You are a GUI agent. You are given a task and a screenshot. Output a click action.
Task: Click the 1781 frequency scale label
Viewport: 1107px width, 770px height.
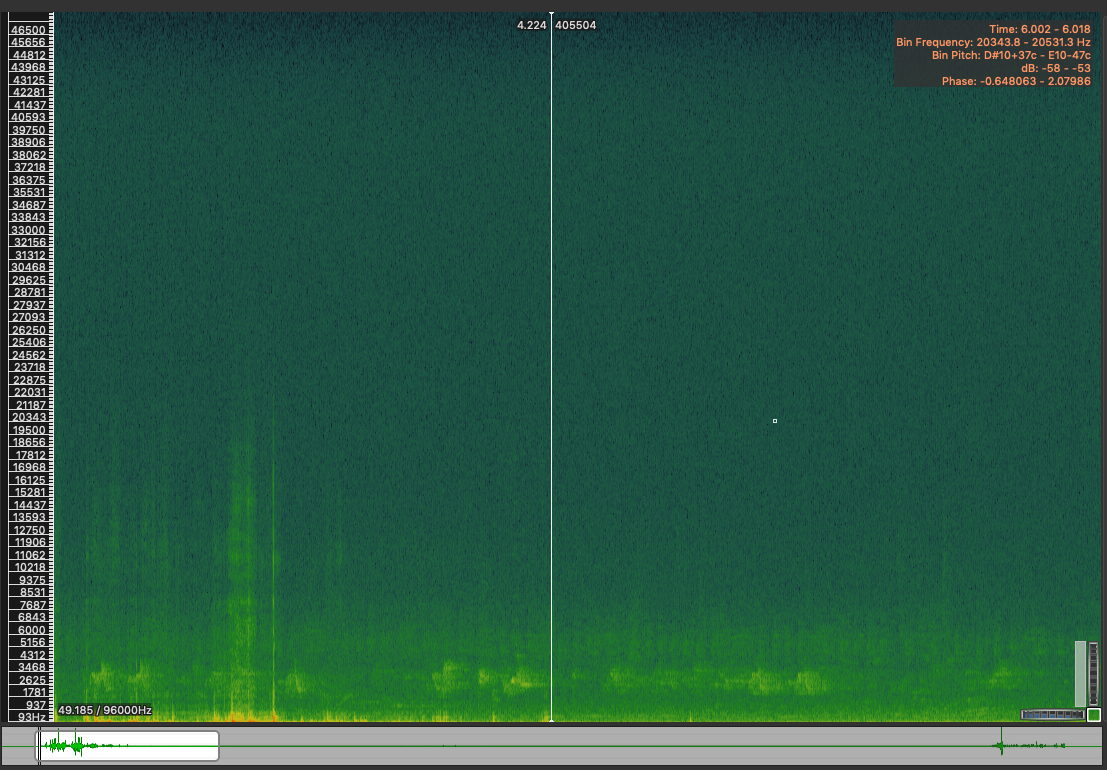(x=32, y=692)
